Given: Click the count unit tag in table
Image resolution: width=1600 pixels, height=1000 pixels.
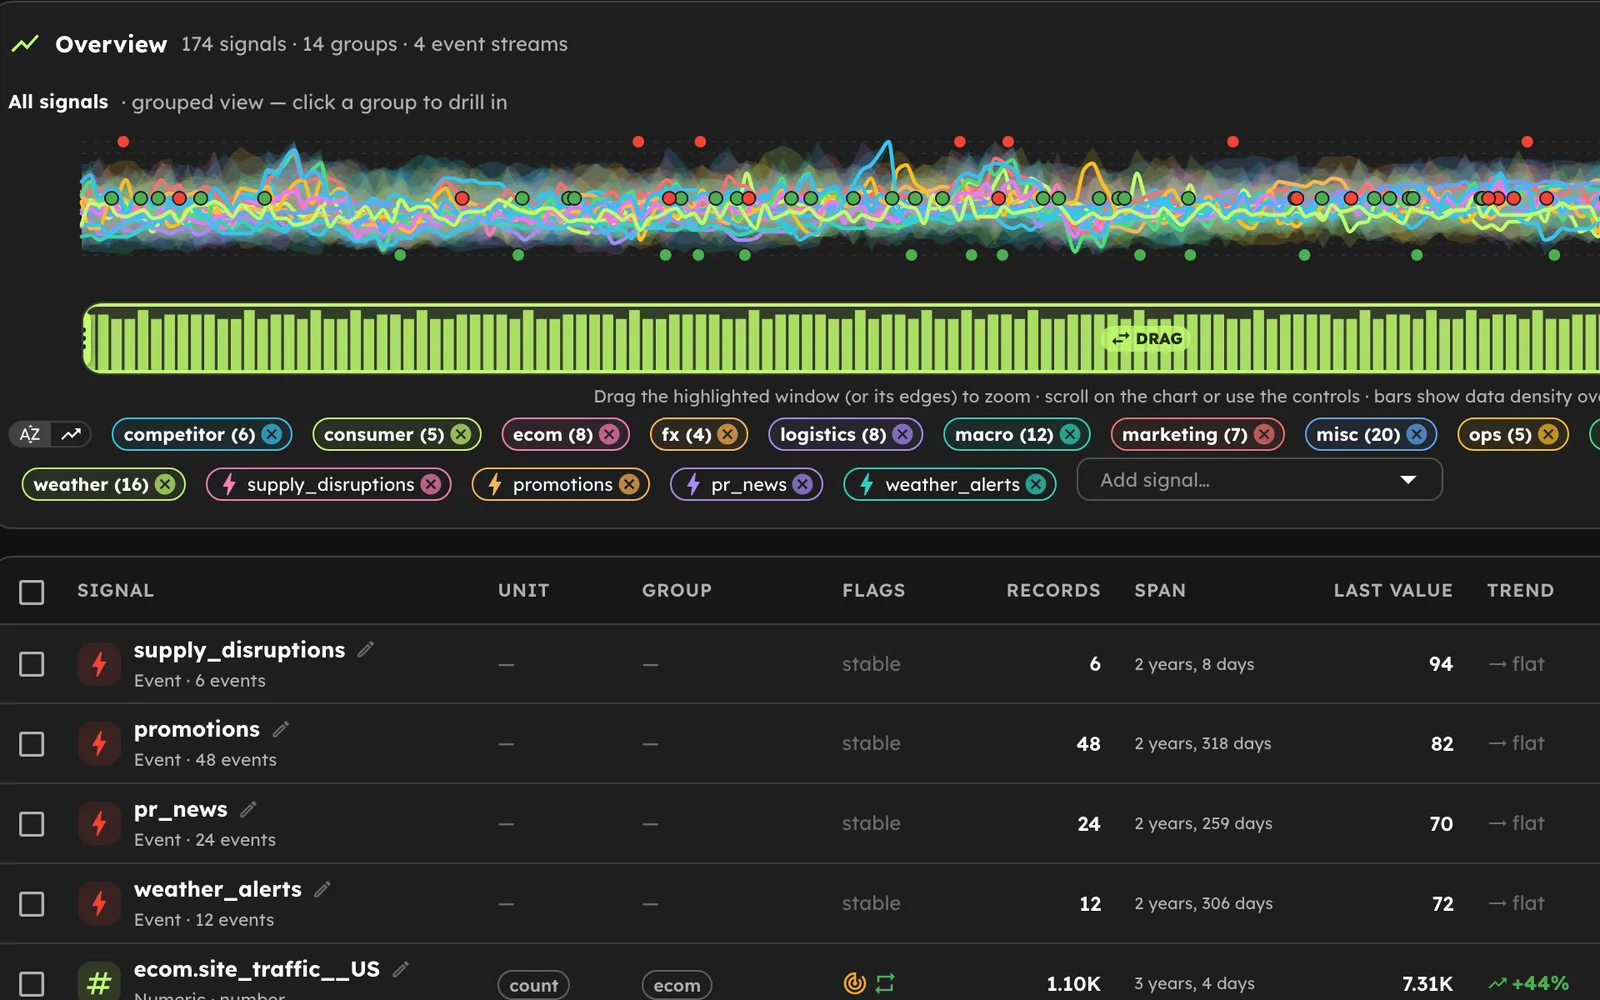Looking at the screenshot, I should coord(534,985).
